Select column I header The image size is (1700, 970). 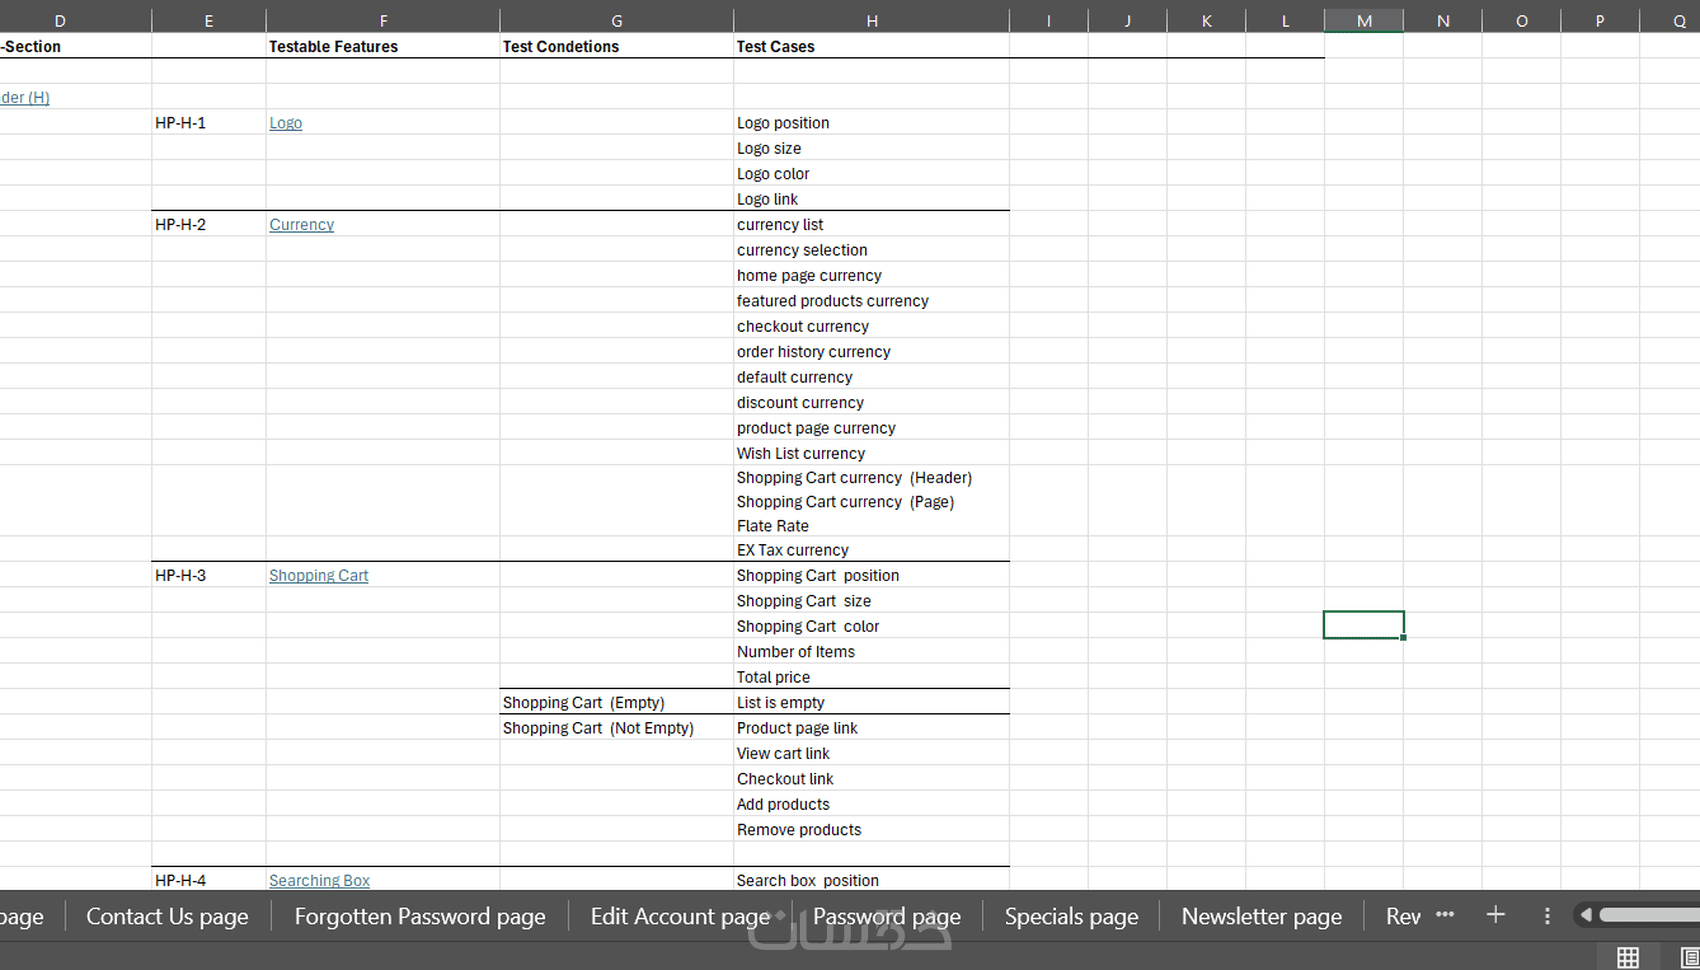[1049, 21]
